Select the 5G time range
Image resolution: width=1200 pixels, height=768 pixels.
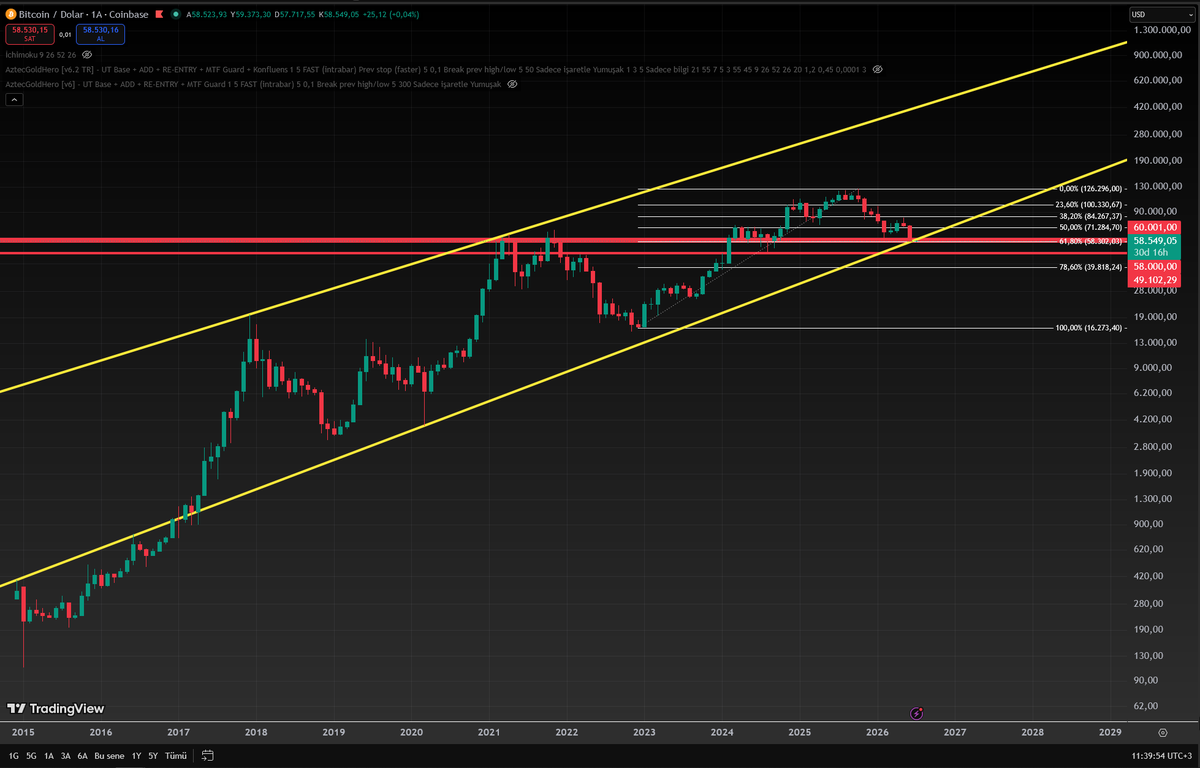[30, 755]
